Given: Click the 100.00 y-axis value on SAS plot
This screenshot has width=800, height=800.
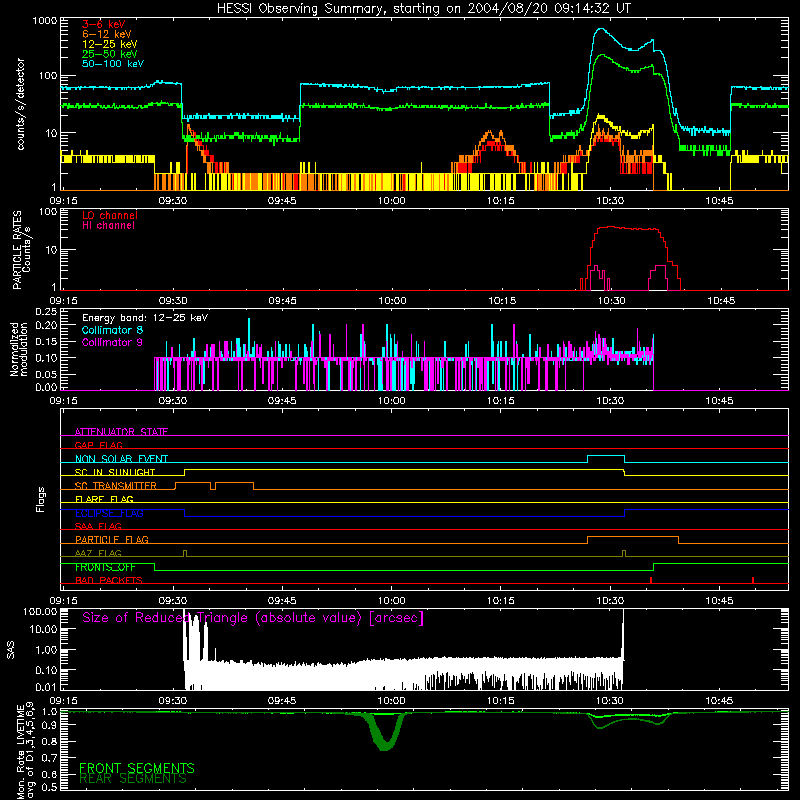Looking at the screenshot, I should click(x=40, y=611).
